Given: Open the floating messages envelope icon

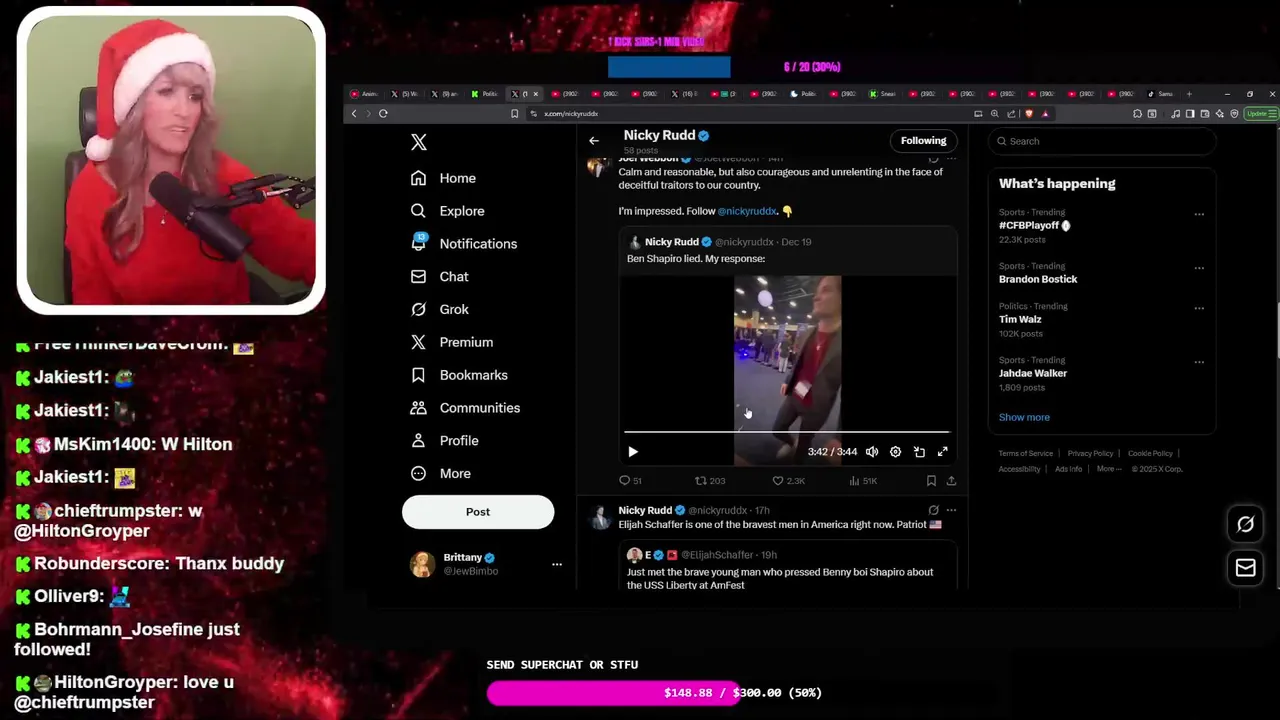Looking at the screenshot, I should coord(1246,568).
